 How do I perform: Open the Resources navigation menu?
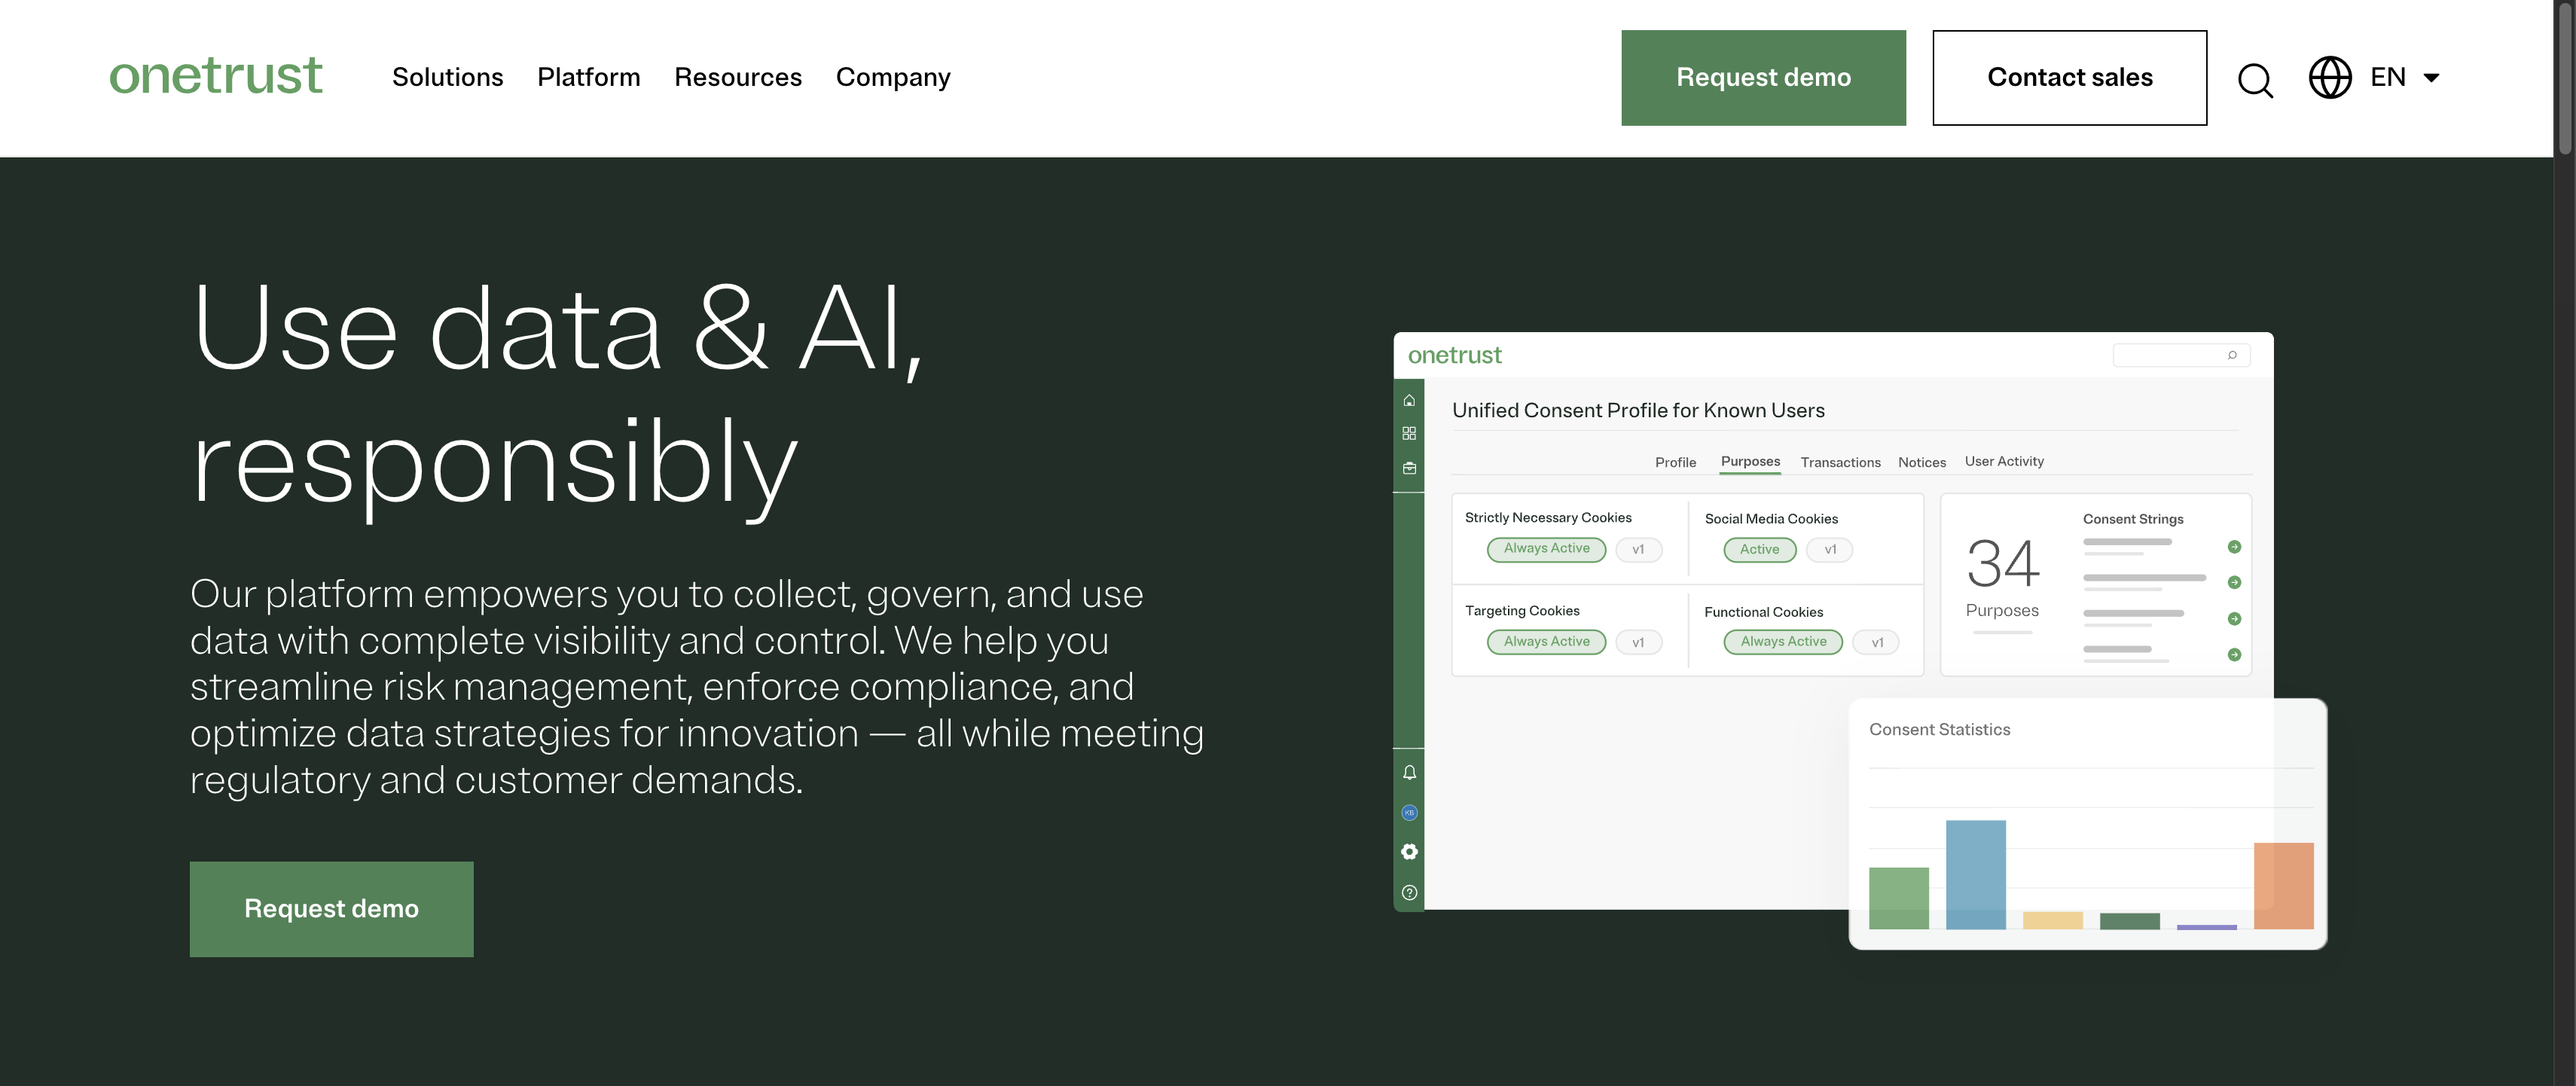point(737,77)
